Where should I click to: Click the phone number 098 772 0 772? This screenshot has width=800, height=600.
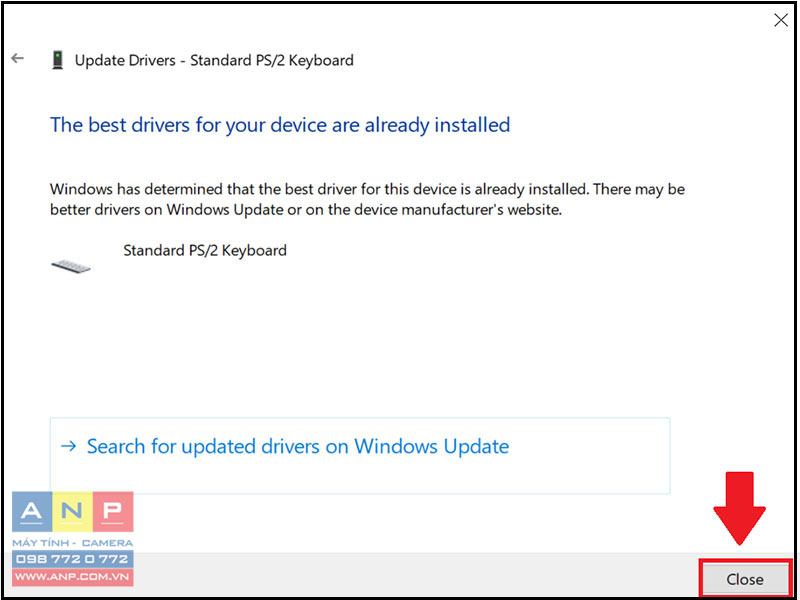click(72, 559)
